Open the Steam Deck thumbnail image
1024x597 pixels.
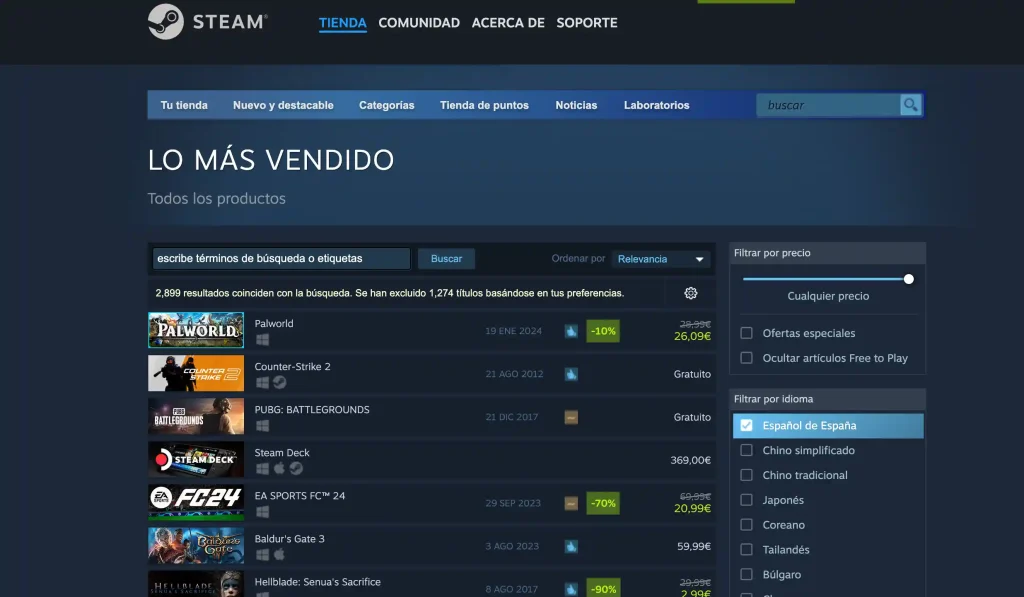coord(196,459)
